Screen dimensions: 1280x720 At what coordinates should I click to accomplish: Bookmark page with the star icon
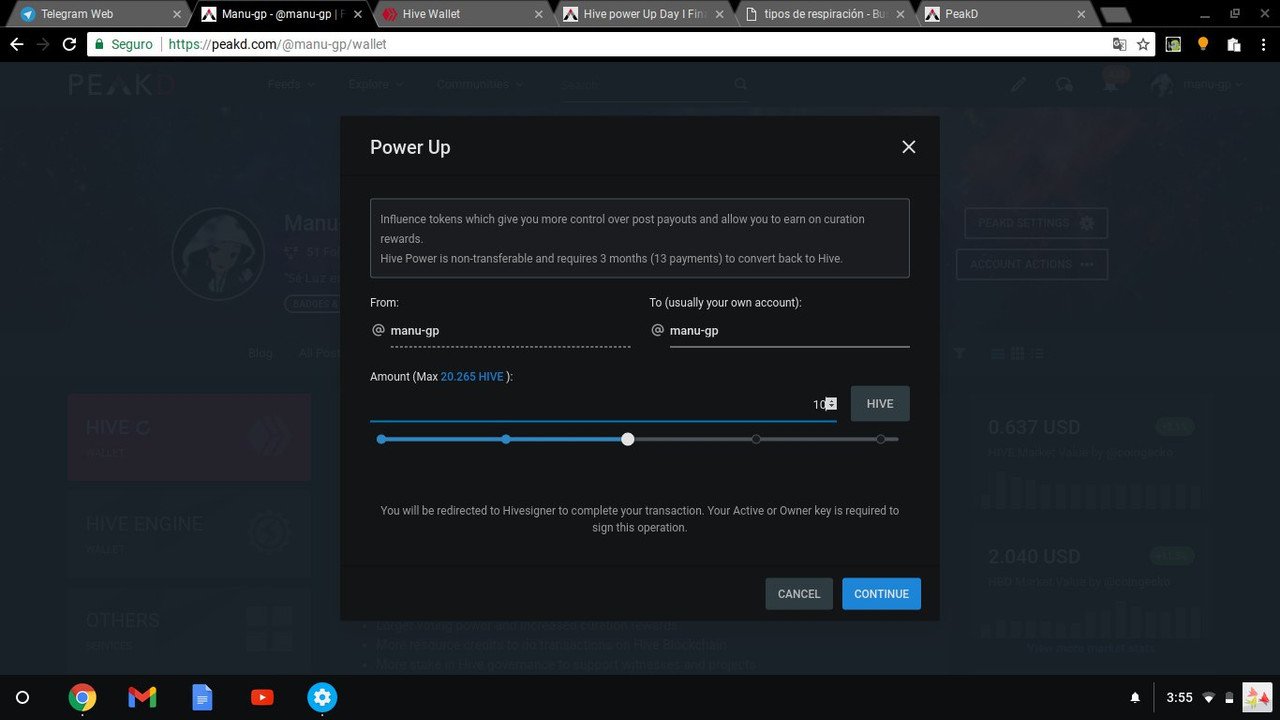[x=1143, y=44]
